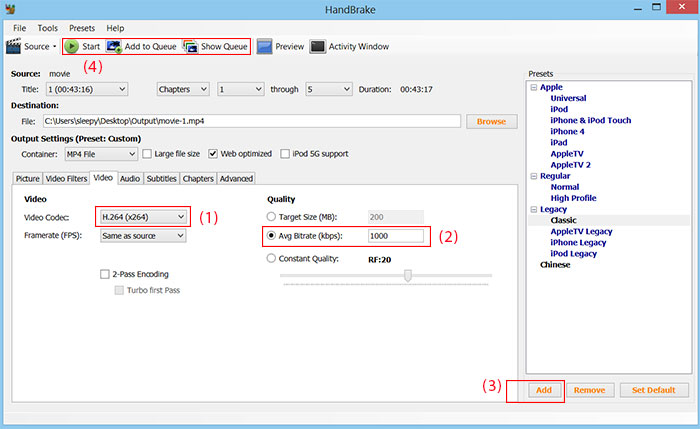
Task: Open the Show Queue icon
Action: (190, 46)
